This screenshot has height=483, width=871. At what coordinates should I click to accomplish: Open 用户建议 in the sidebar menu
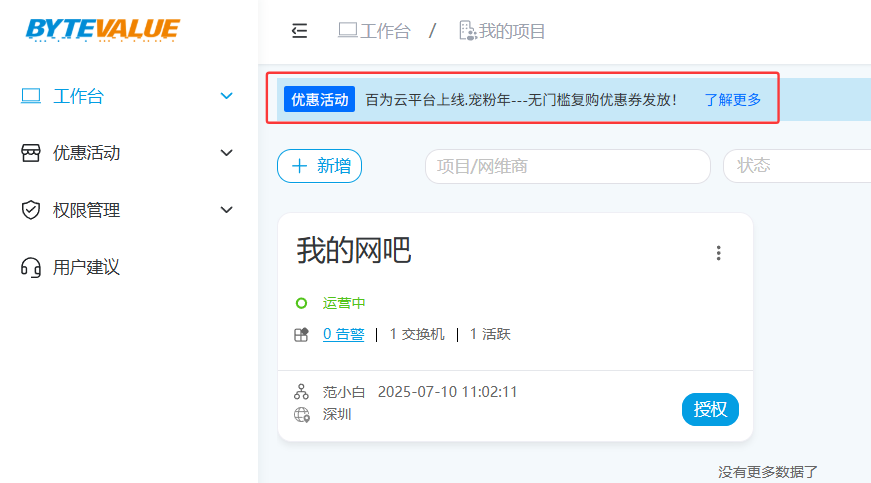pos(86,267)
